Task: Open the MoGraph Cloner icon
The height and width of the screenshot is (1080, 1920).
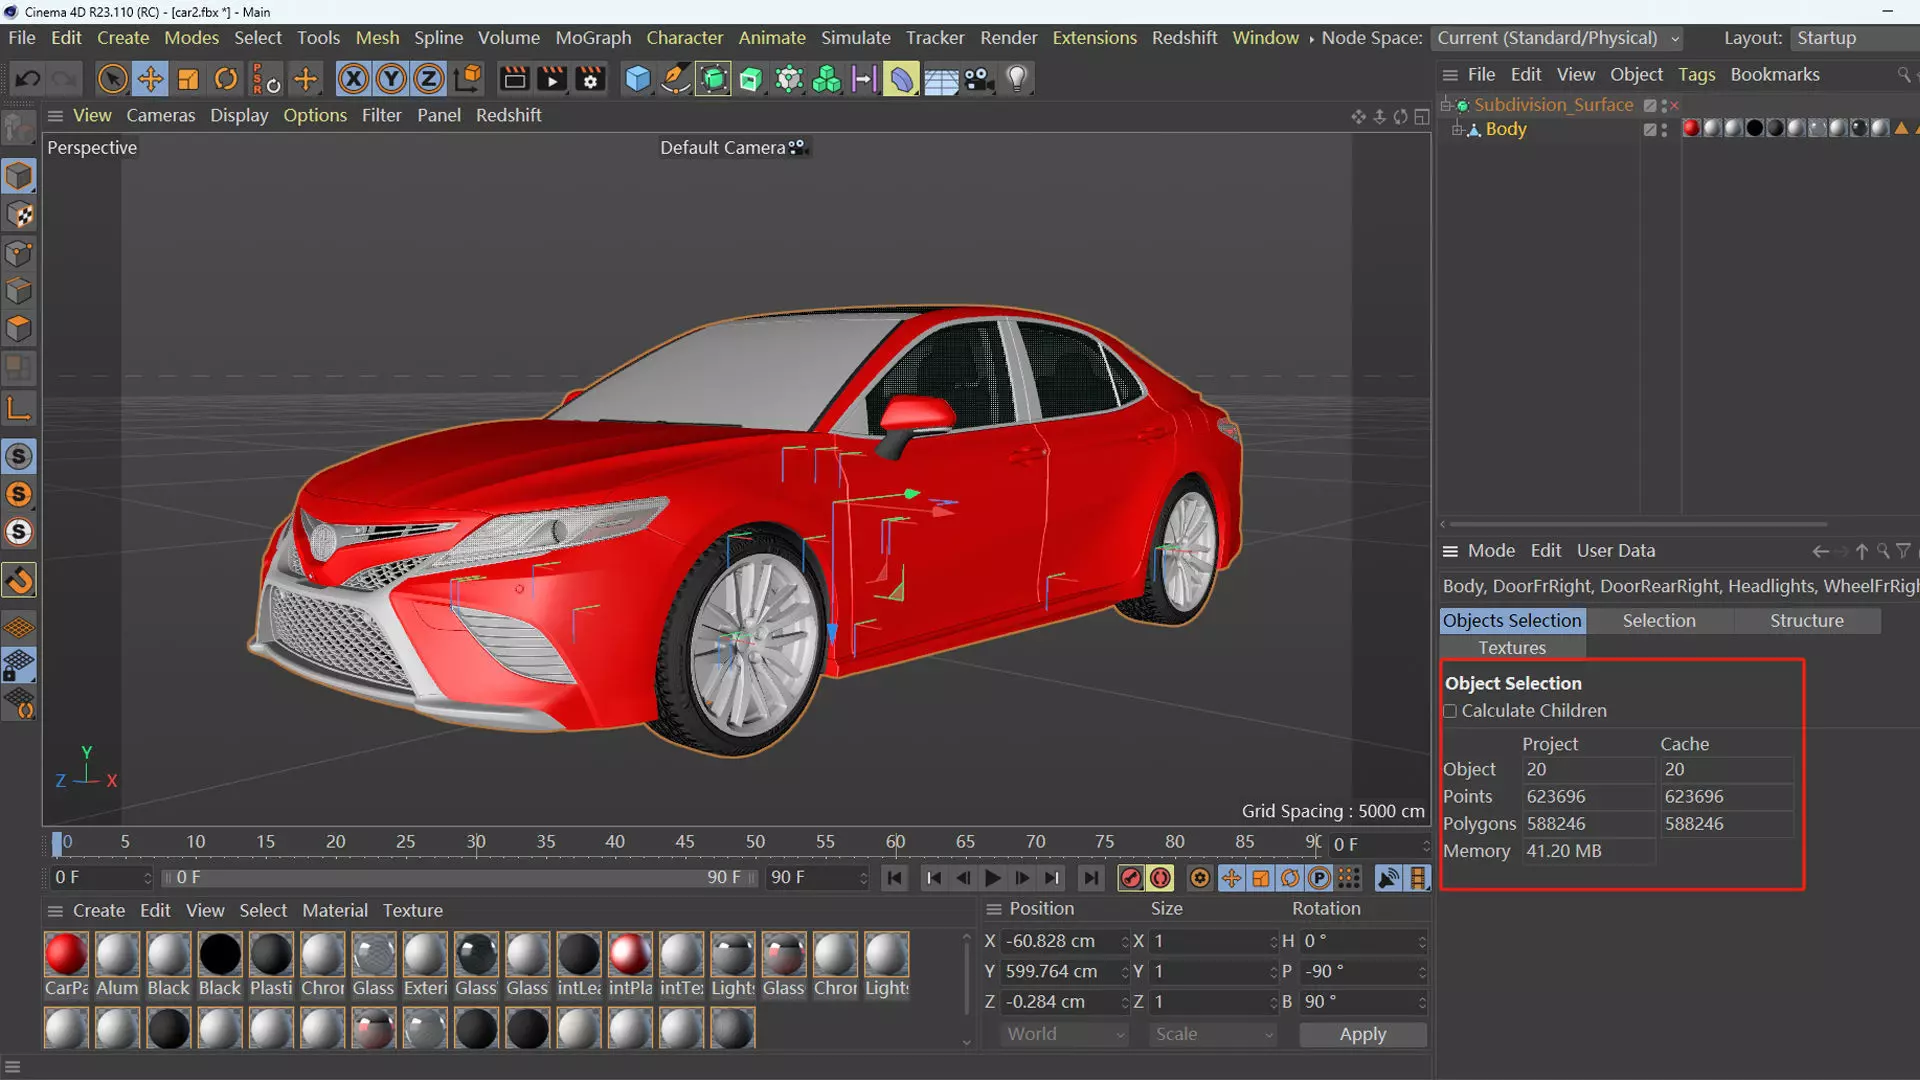Action: [827, 78]
